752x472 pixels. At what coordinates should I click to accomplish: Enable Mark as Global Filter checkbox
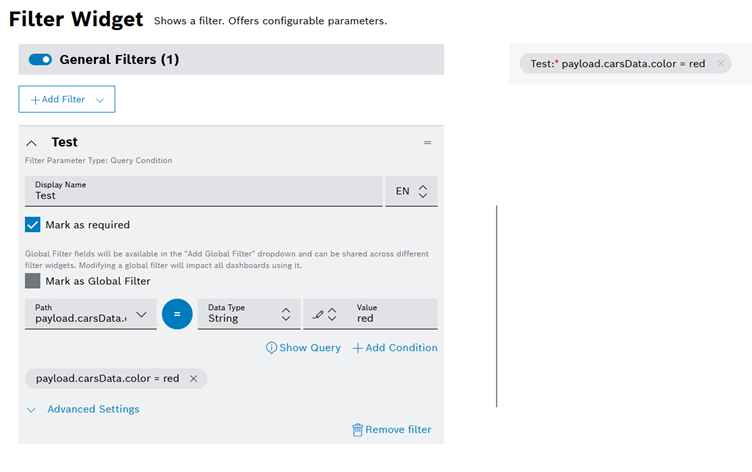click(x=33, y=281)
